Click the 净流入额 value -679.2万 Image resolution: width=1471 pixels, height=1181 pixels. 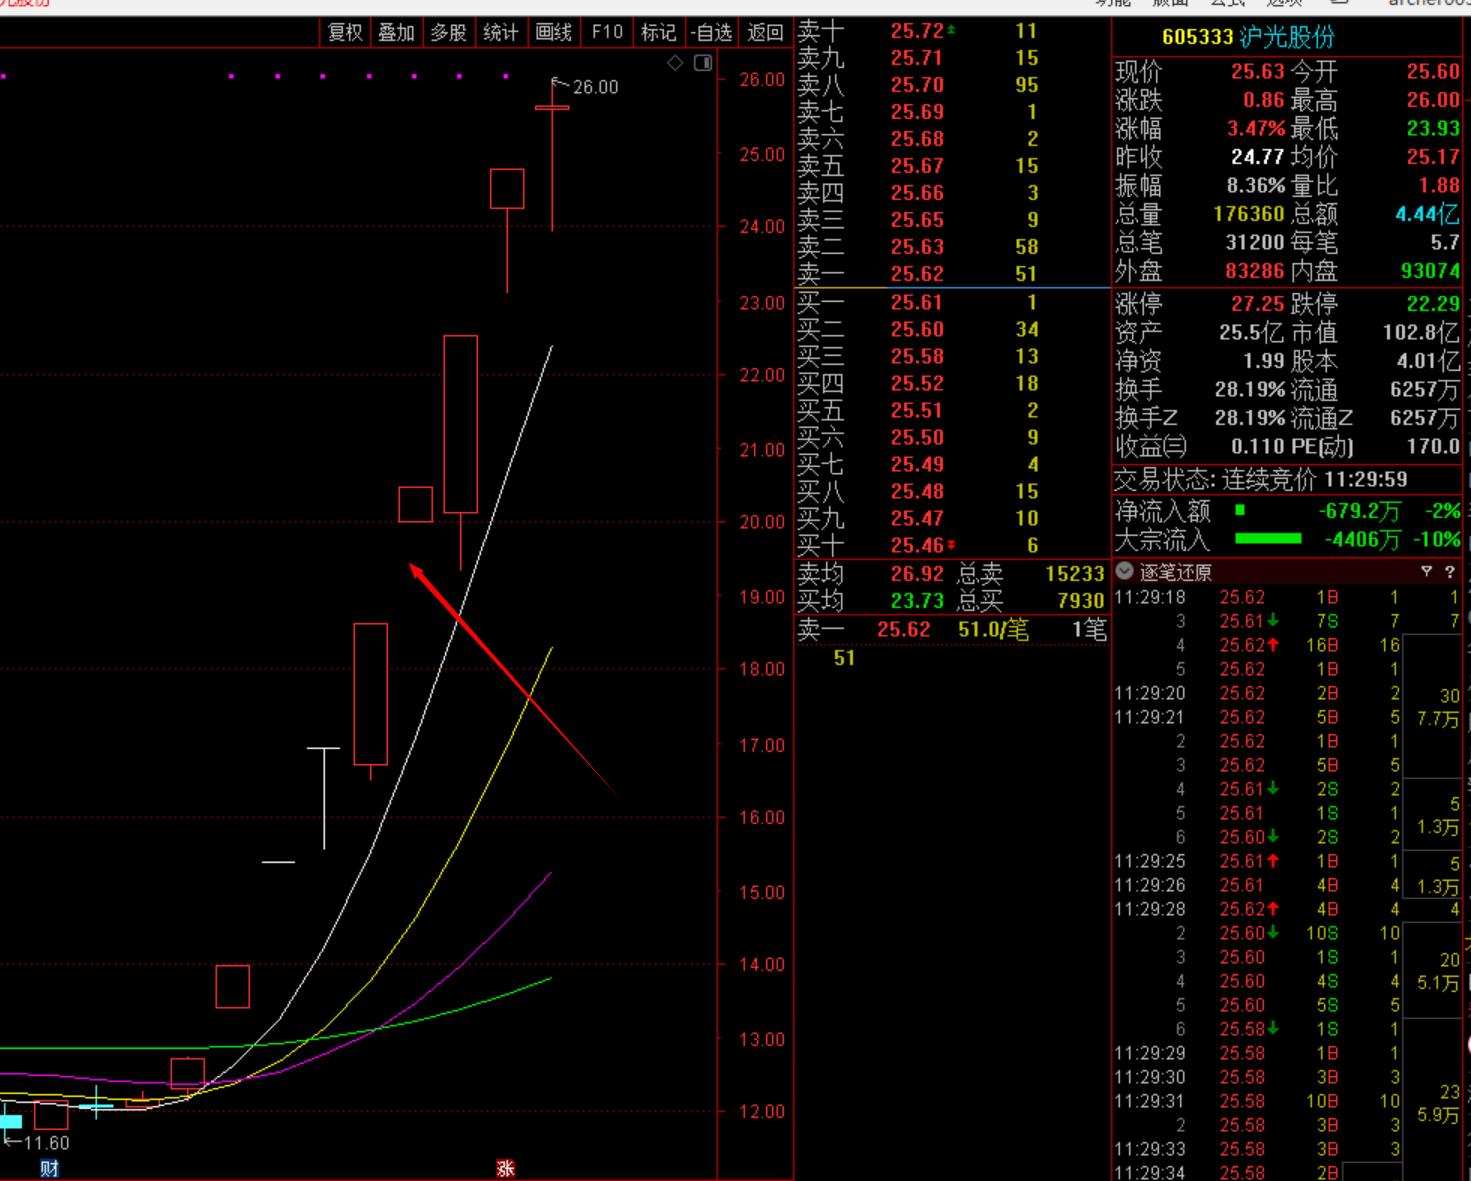pyautogui.click(x=1359, y=511)
